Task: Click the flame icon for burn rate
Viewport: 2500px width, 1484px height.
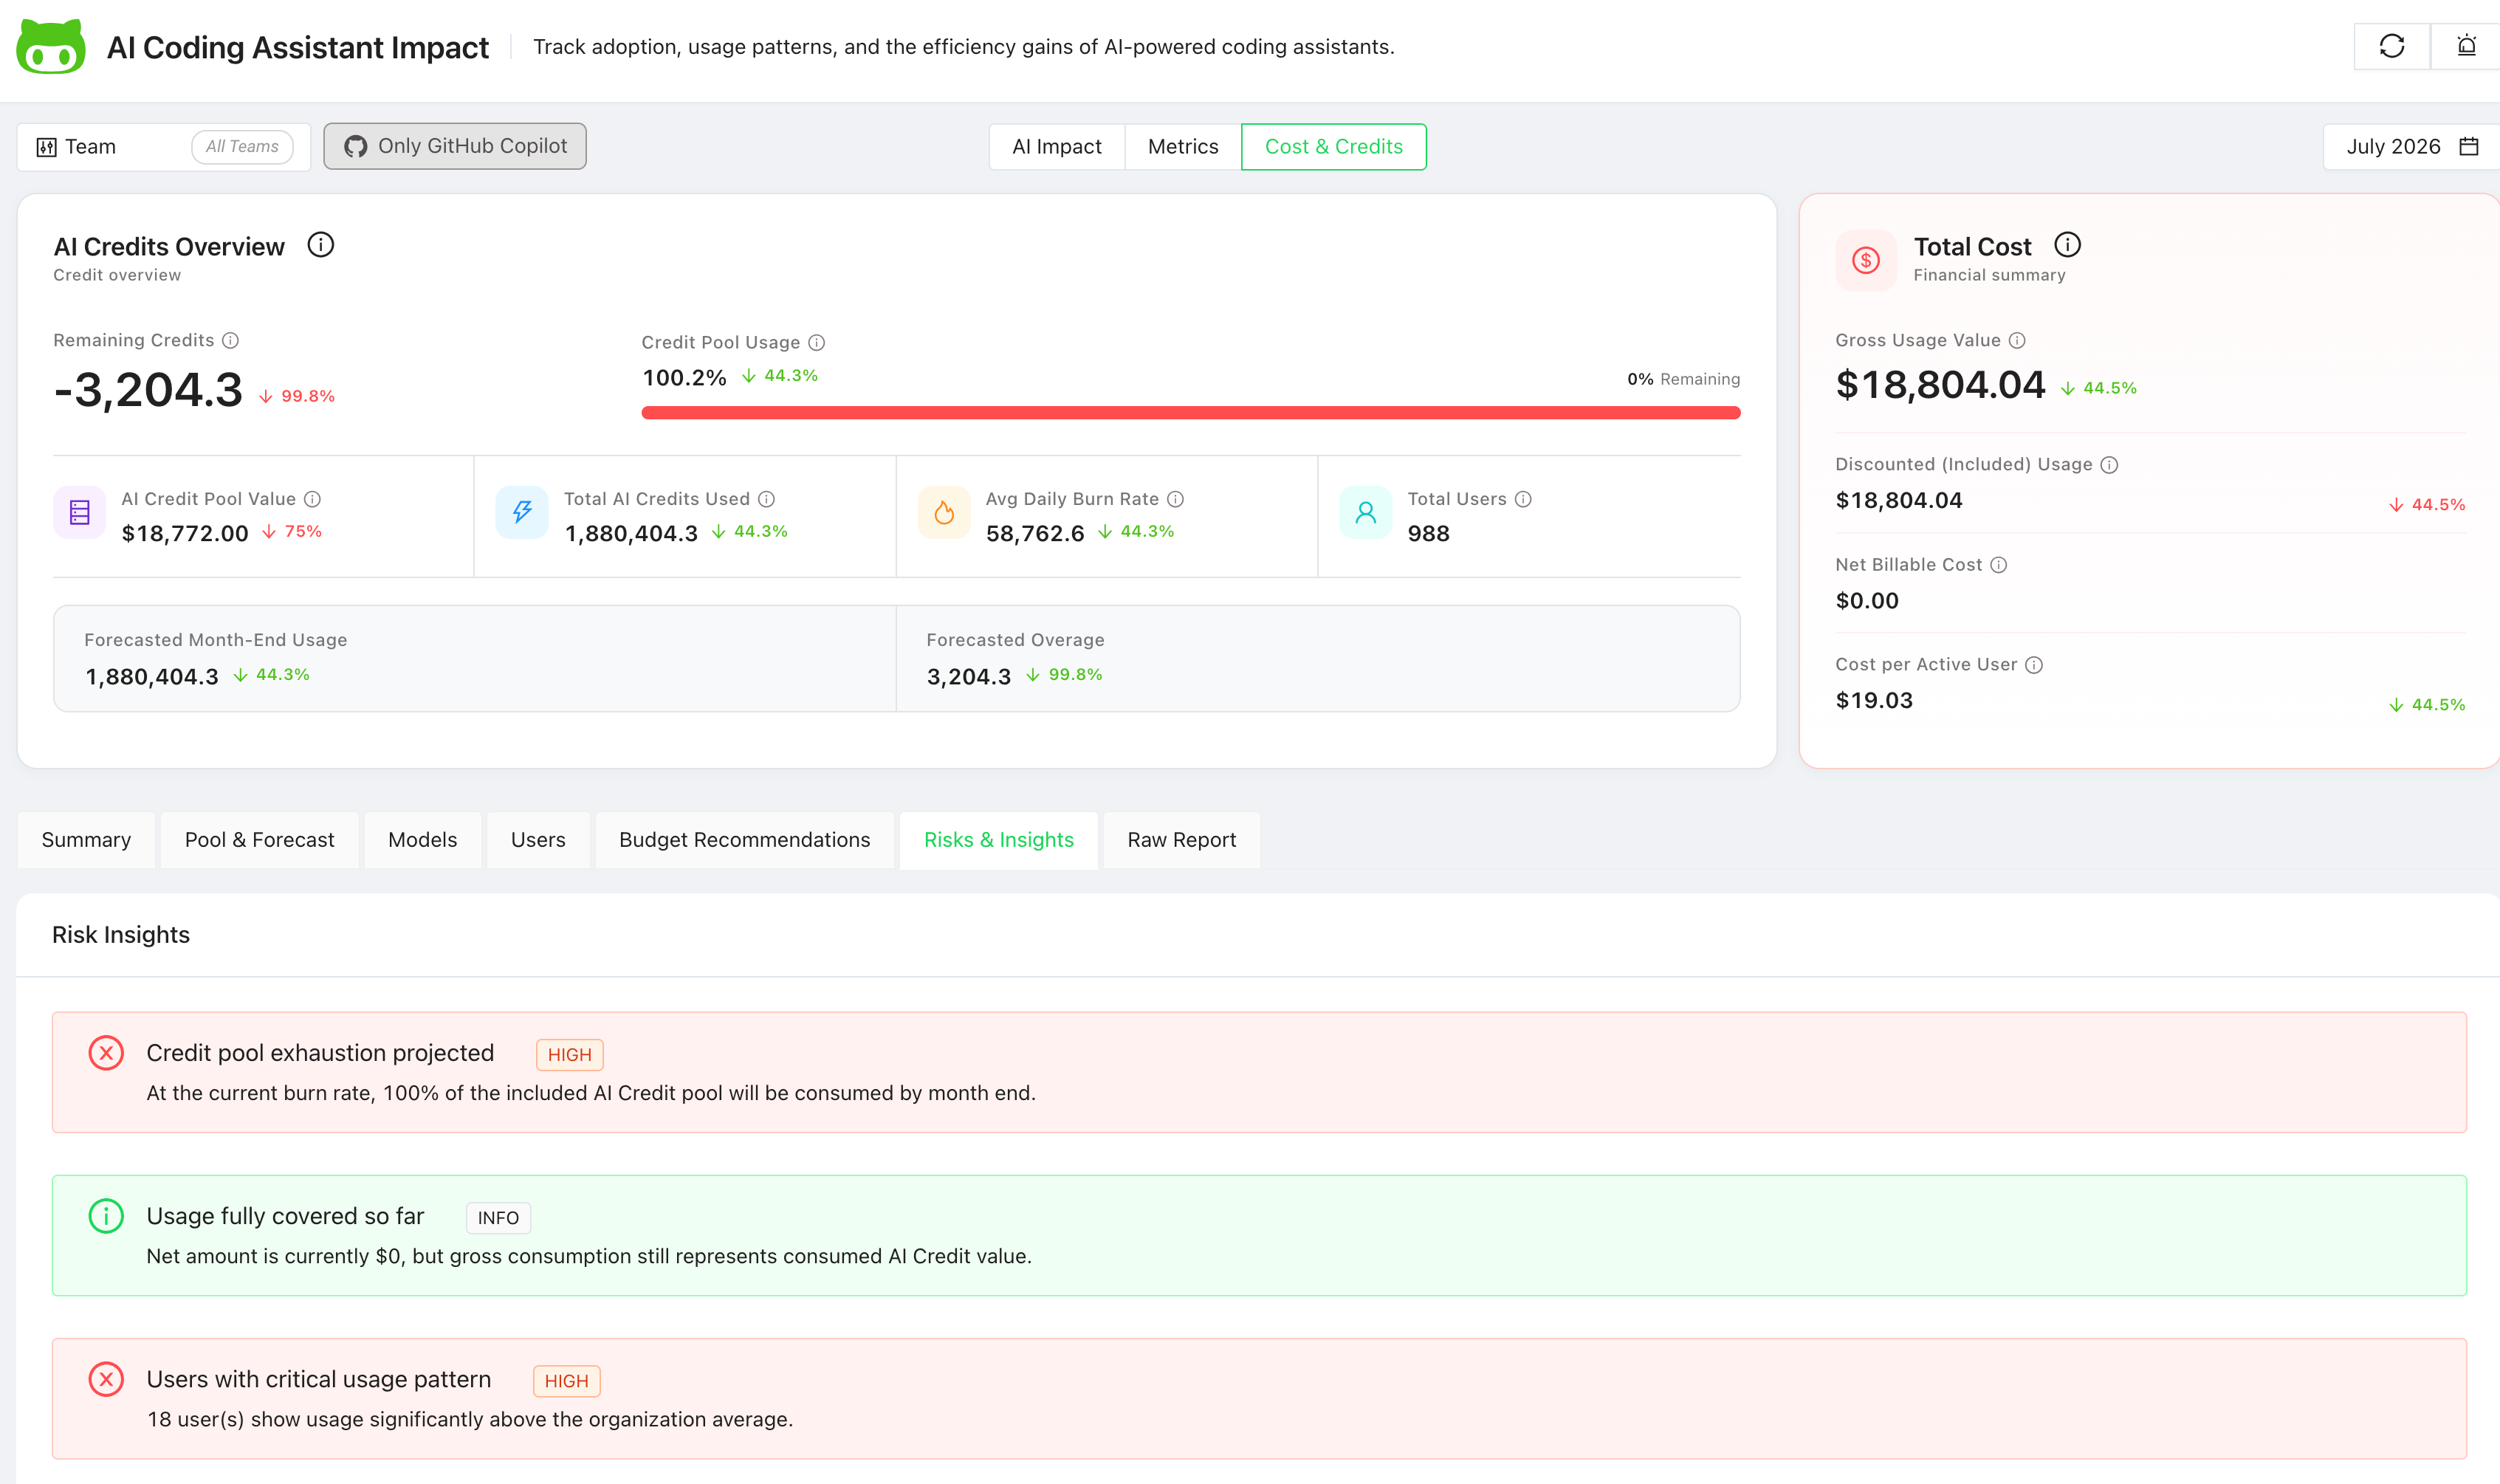Action: point(943,513)
